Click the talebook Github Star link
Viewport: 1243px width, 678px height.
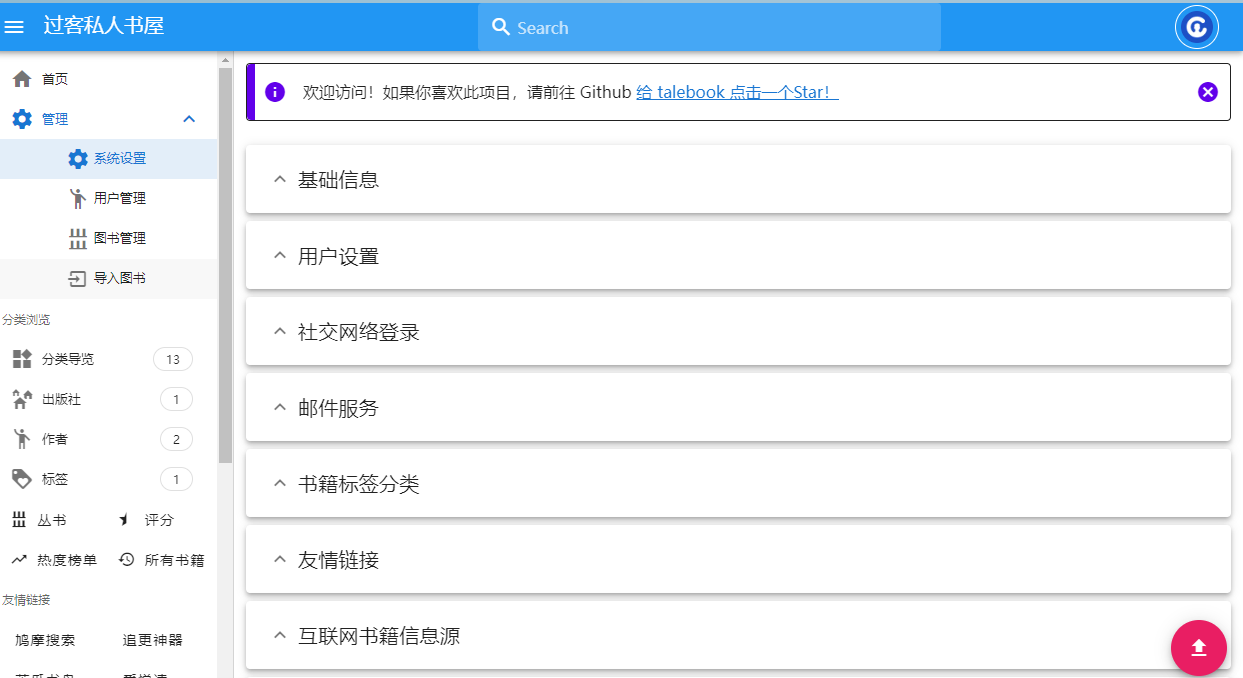736,92
